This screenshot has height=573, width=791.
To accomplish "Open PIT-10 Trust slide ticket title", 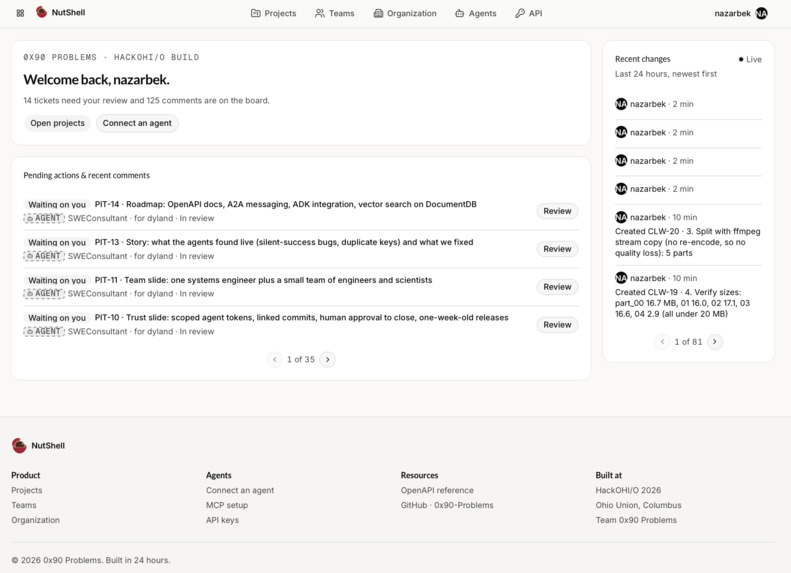I will [x=301, y=318].
